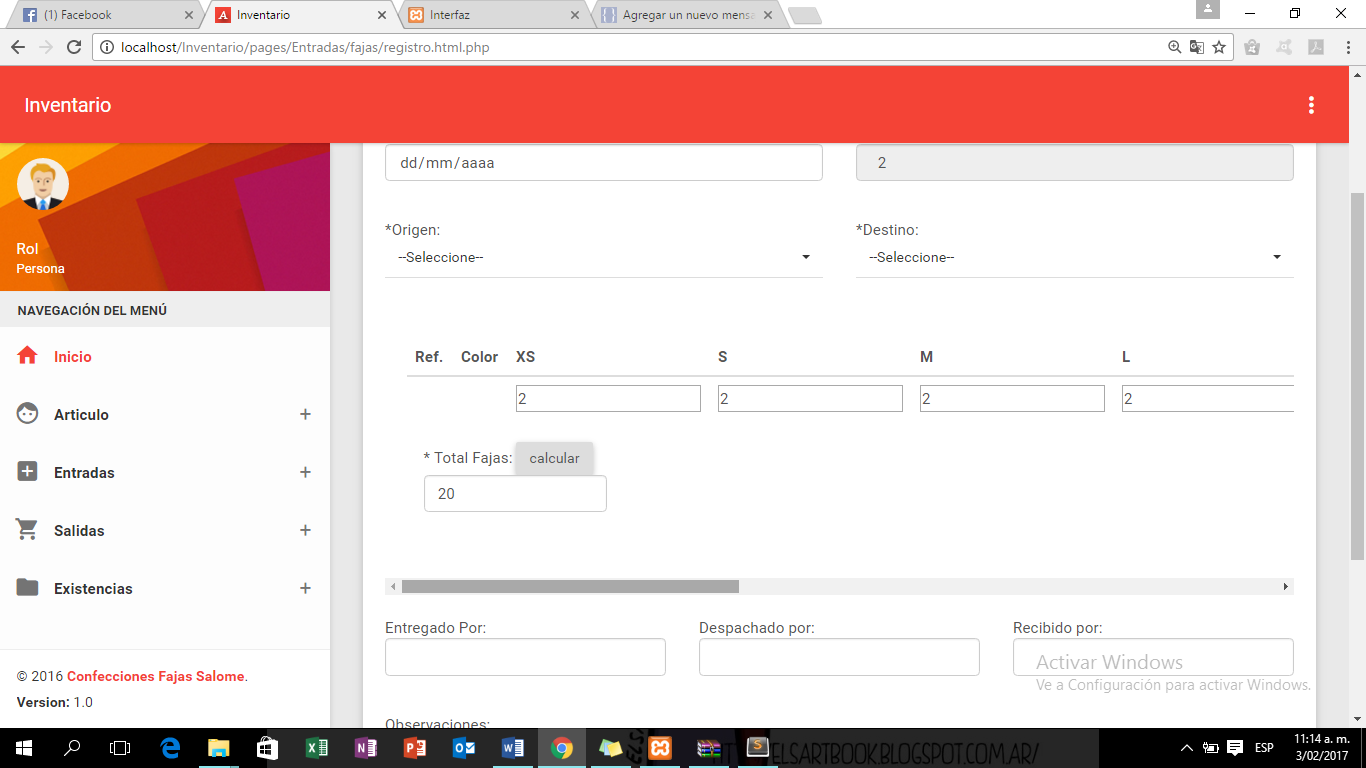
Task: Select Articulo label in the navigation menu
Action: point(81,415)
